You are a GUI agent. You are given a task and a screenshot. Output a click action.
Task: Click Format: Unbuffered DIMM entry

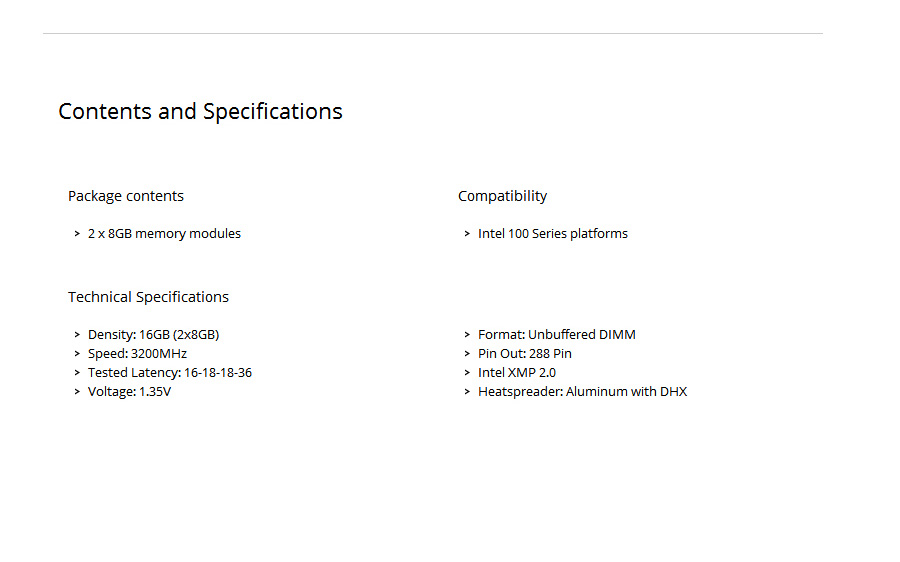point(557,335)
